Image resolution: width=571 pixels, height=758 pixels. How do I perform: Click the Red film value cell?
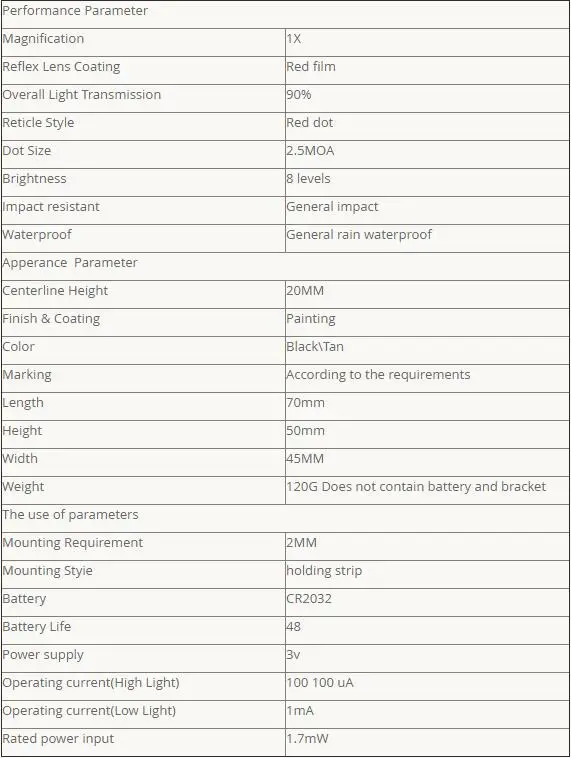pyautogui.click(x=427, y=71)
